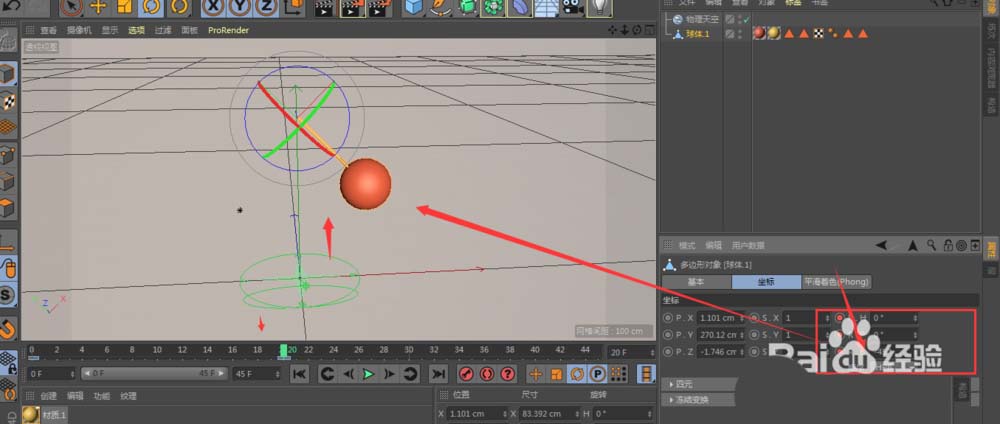This screenshot has height=424, width=1000.
Task: Activate the Move tool in top toolbar
Action: [x=98, y=7]
